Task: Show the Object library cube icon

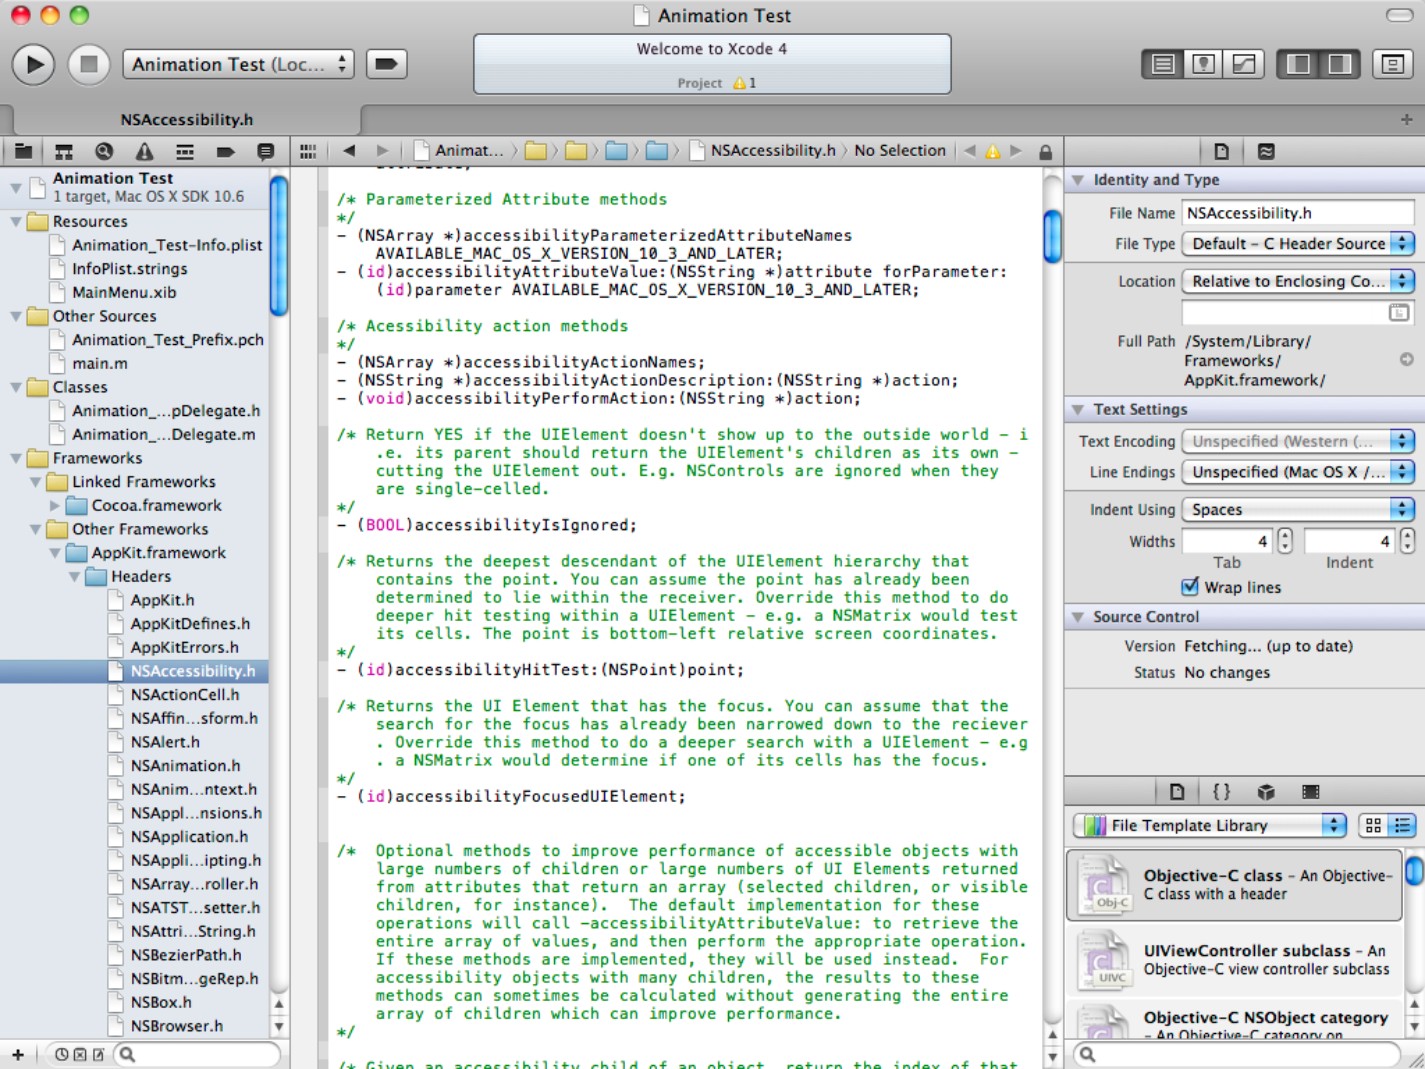Action: [x=1266, y=792]
